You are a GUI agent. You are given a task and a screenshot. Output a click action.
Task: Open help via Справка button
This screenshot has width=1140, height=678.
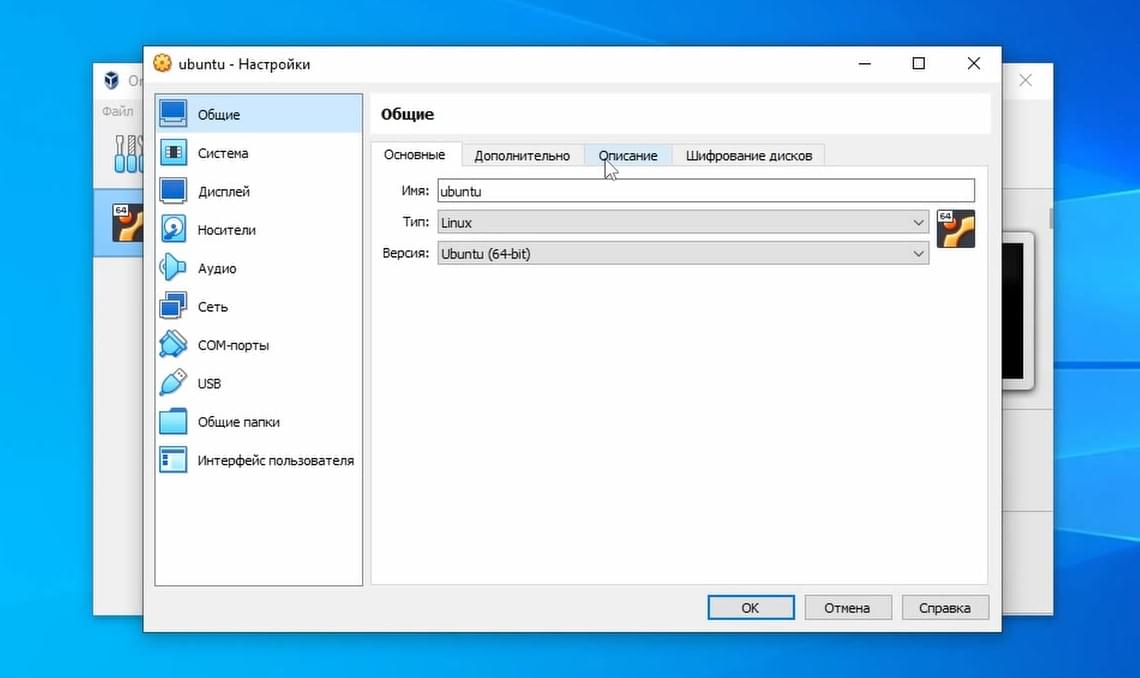click(945, 608)
